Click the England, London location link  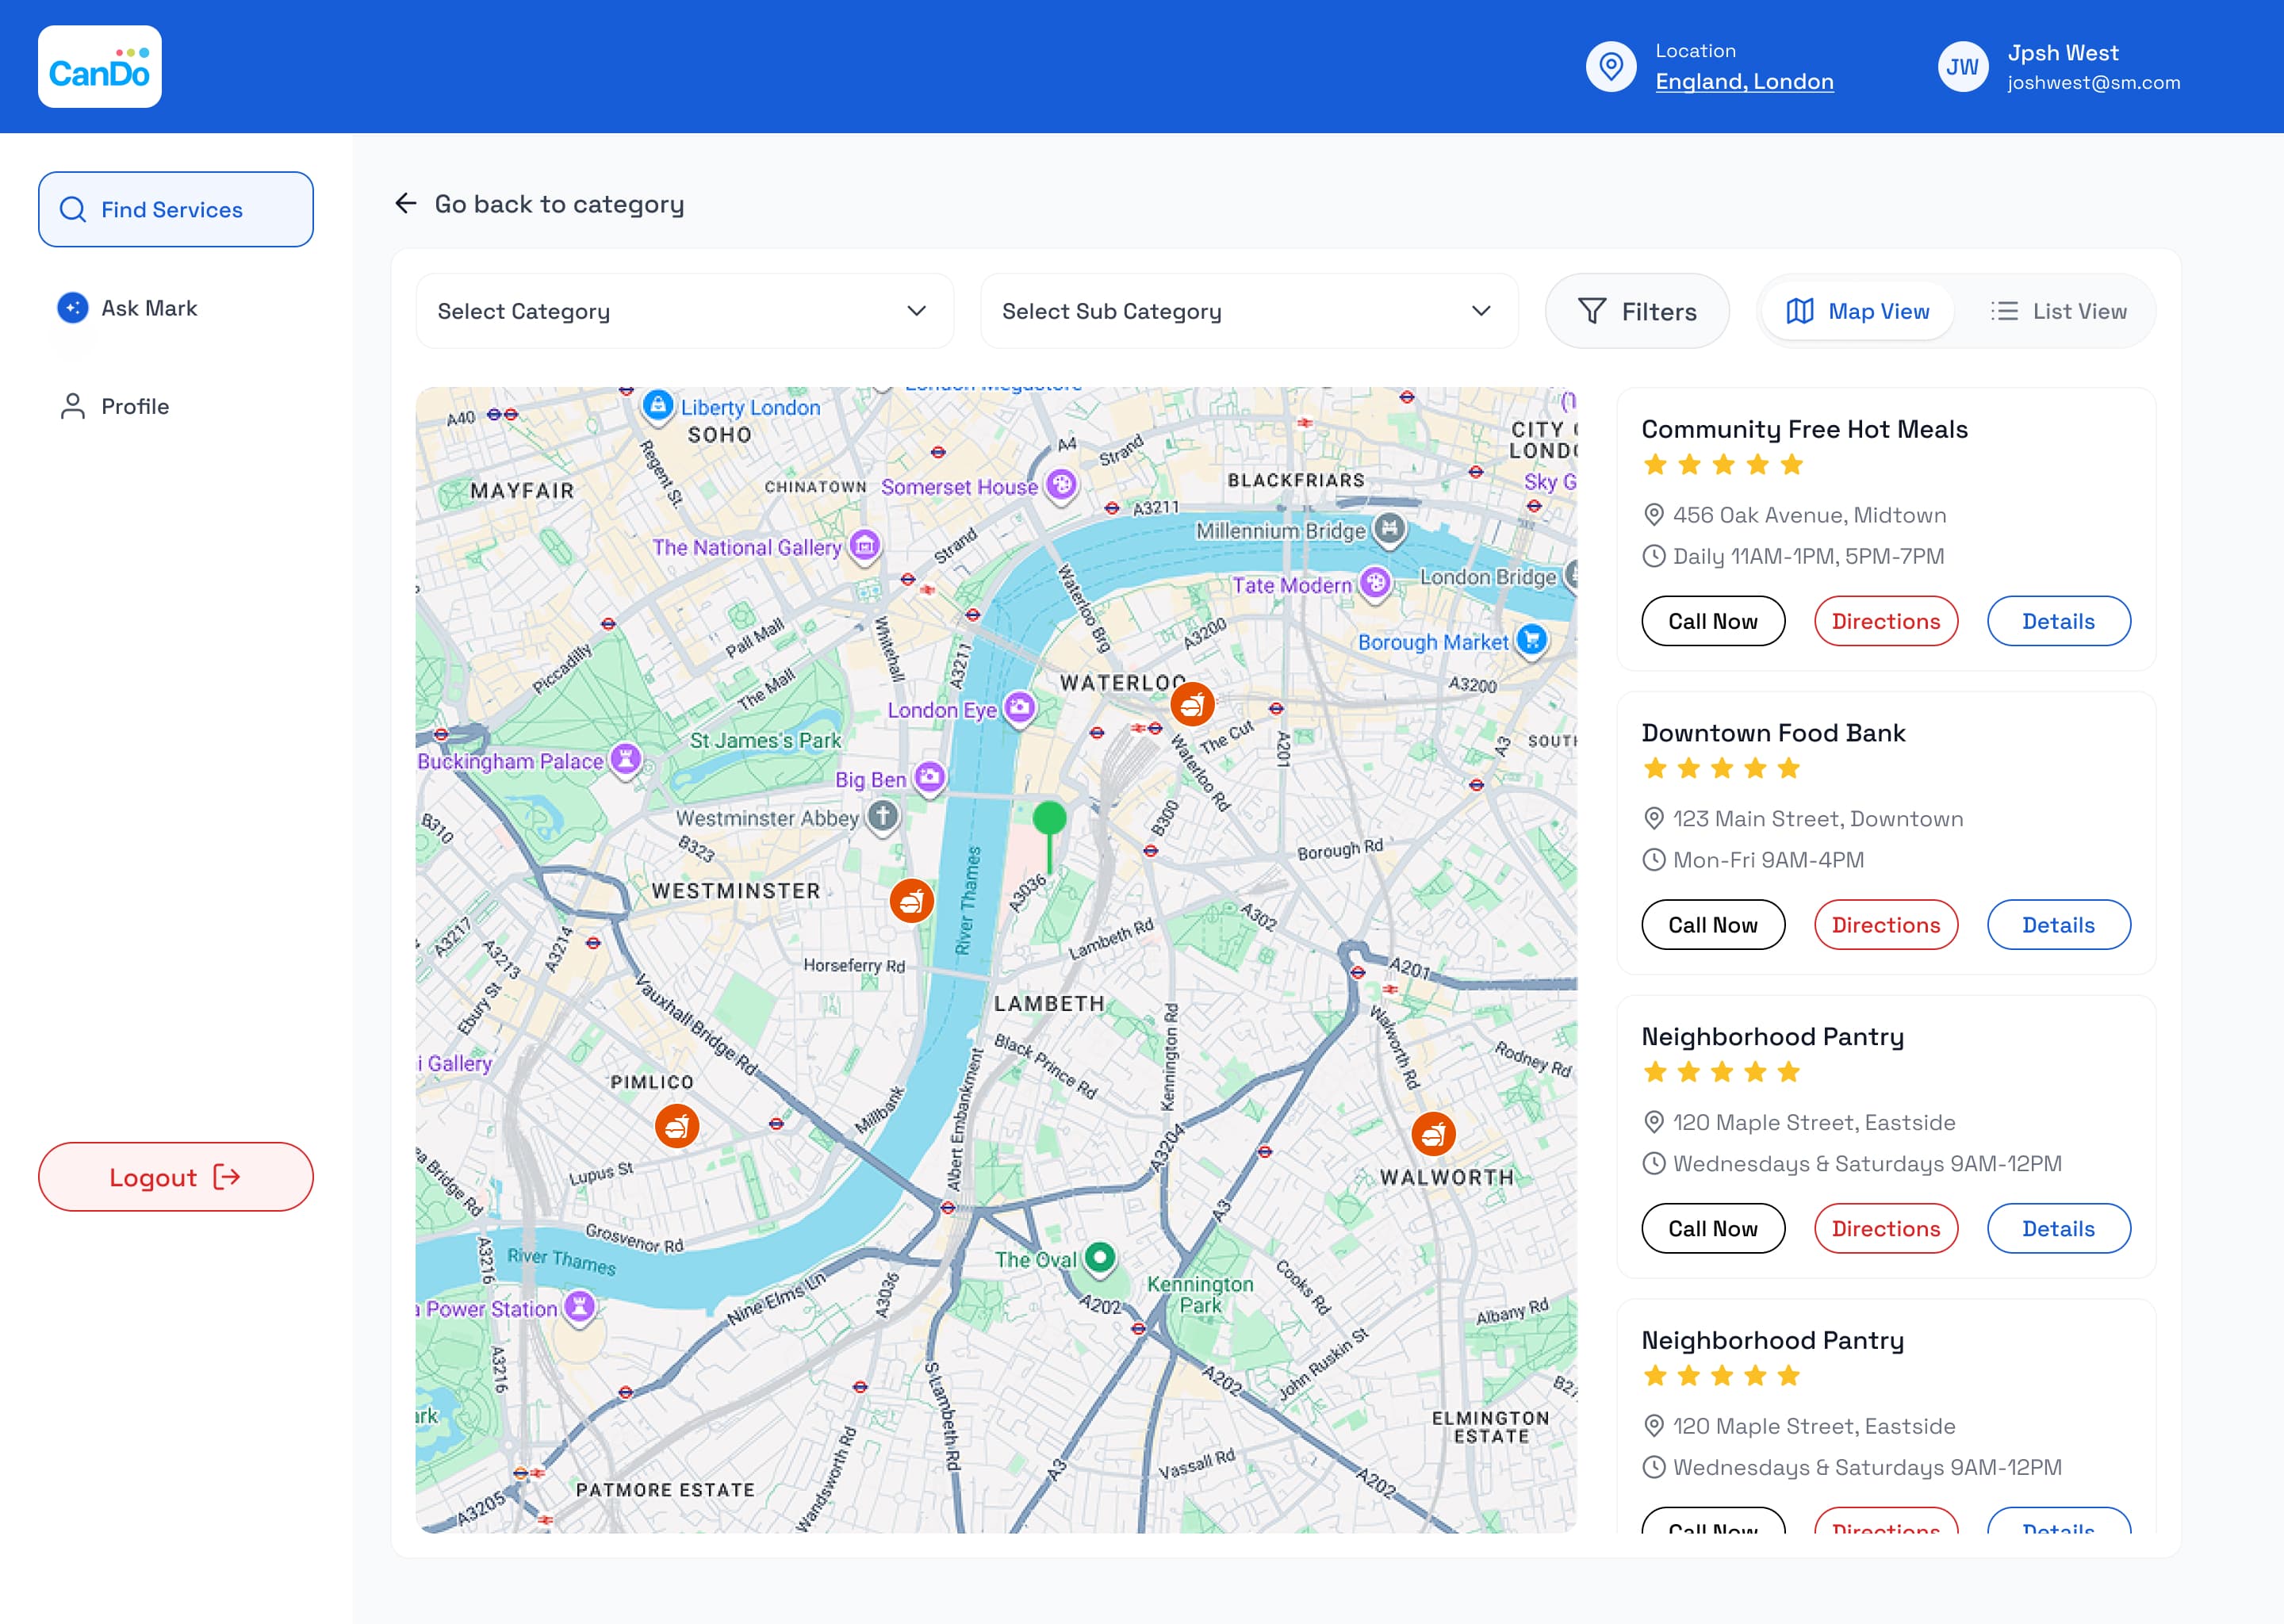pos(1744,82)
